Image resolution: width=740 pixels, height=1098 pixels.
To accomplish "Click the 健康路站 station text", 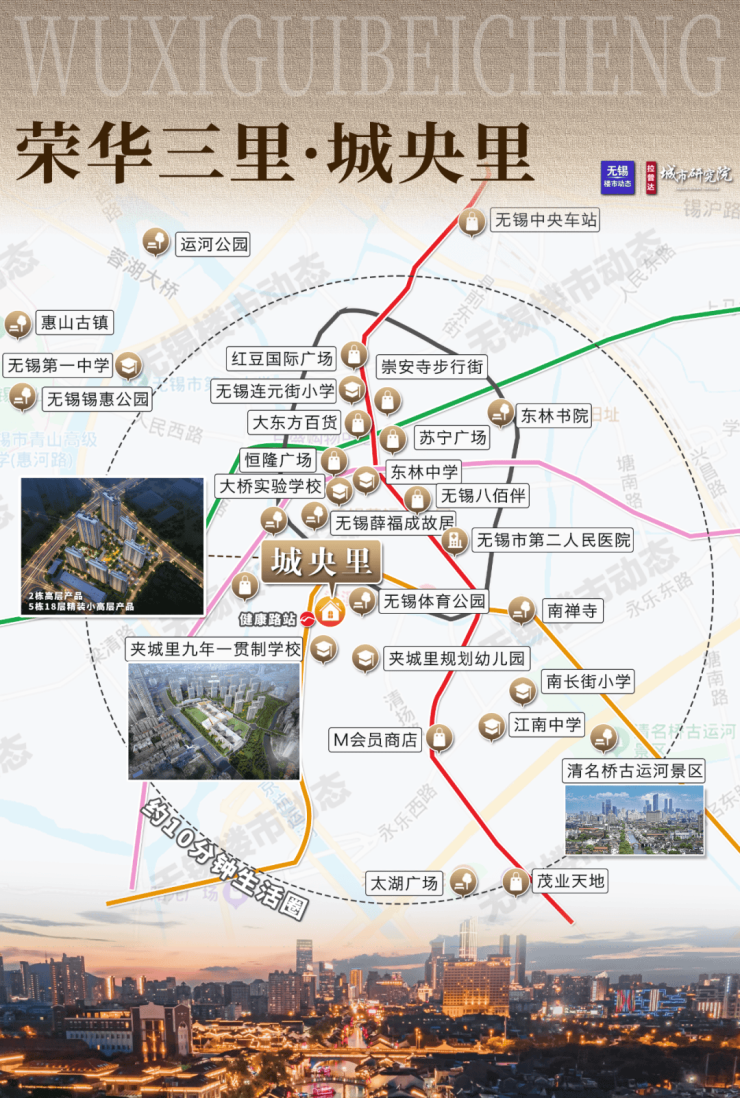I will 267,619.
